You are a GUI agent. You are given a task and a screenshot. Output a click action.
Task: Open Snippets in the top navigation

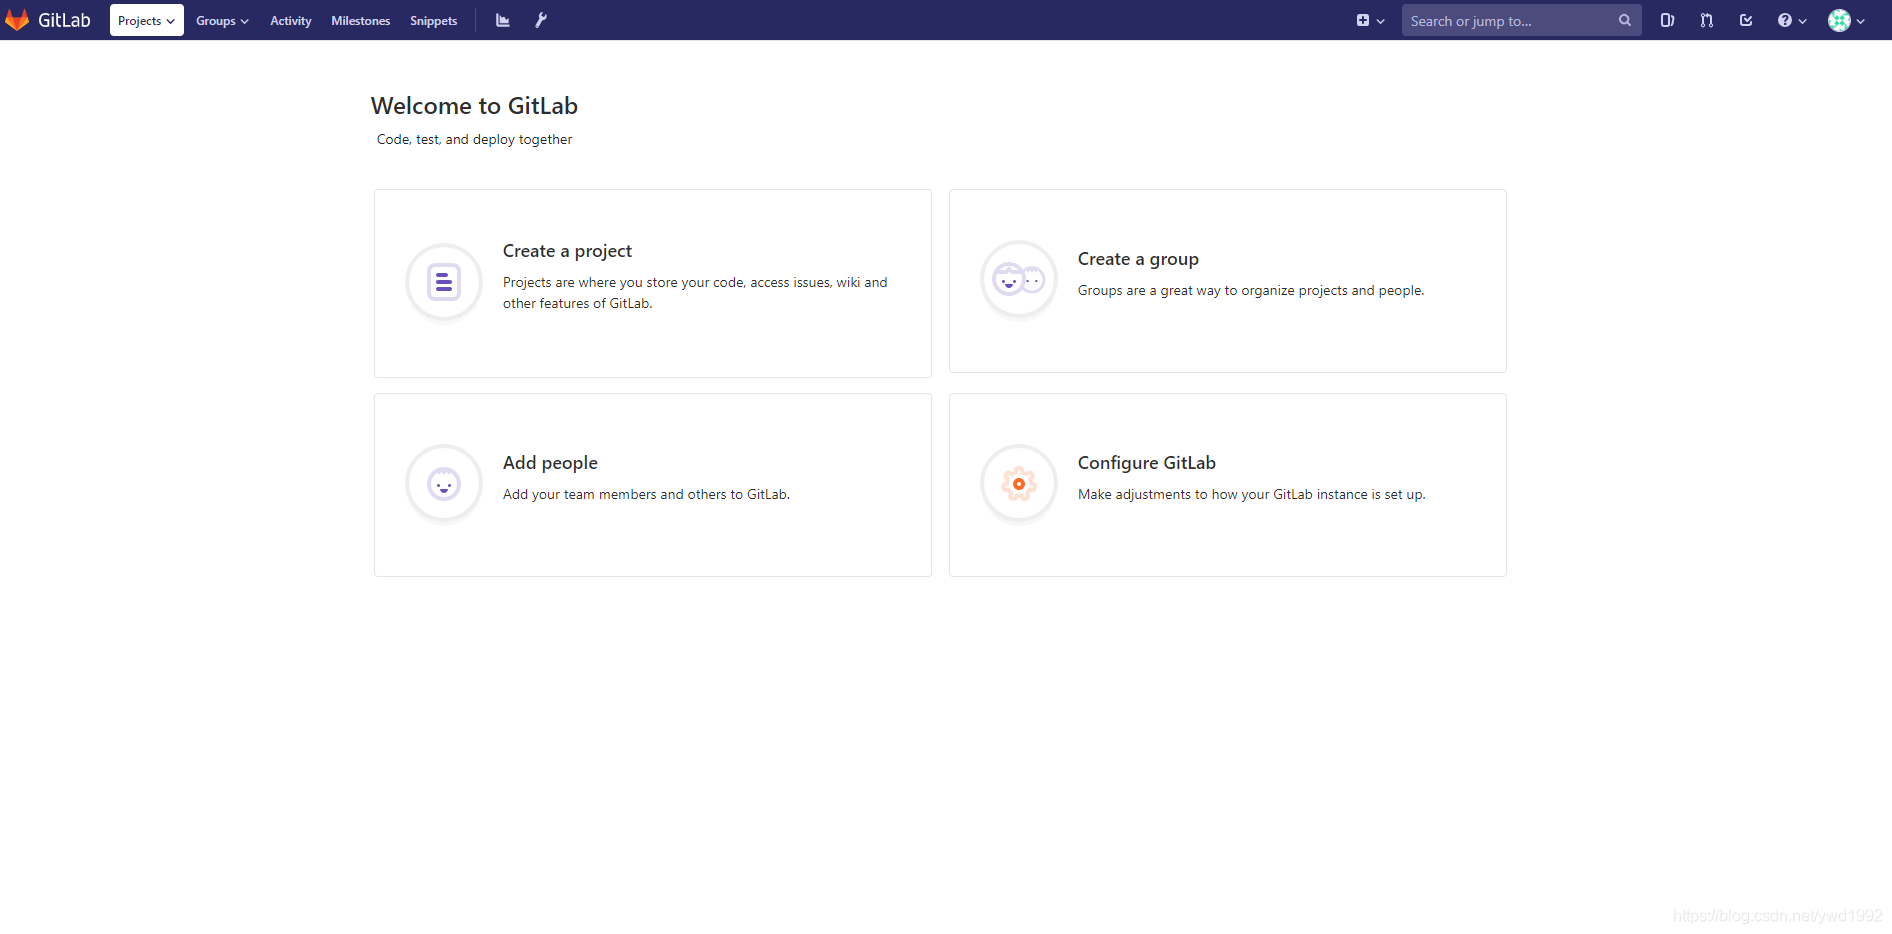point(433,20)
